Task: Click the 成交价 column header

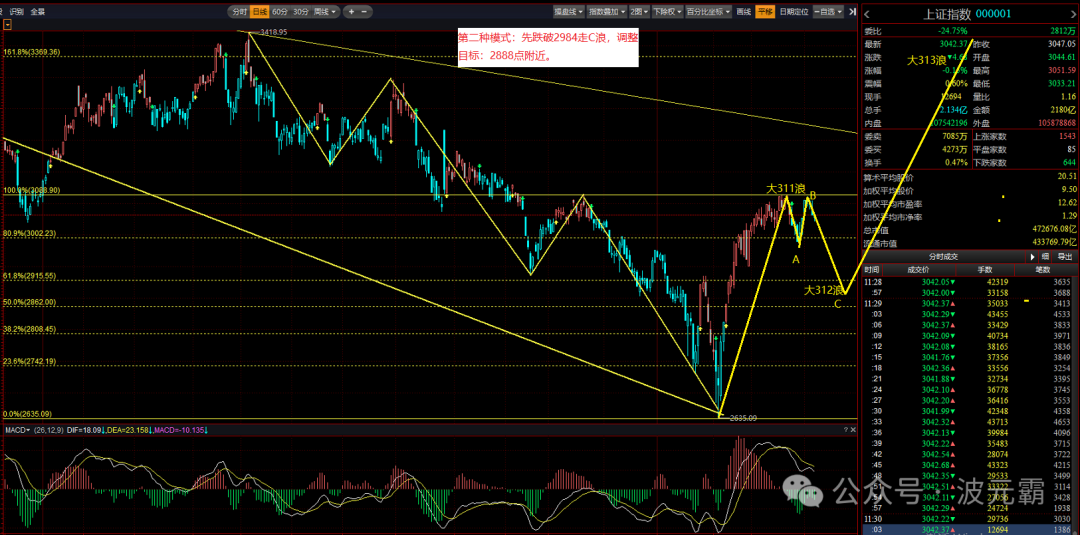Action: [918, 269]
